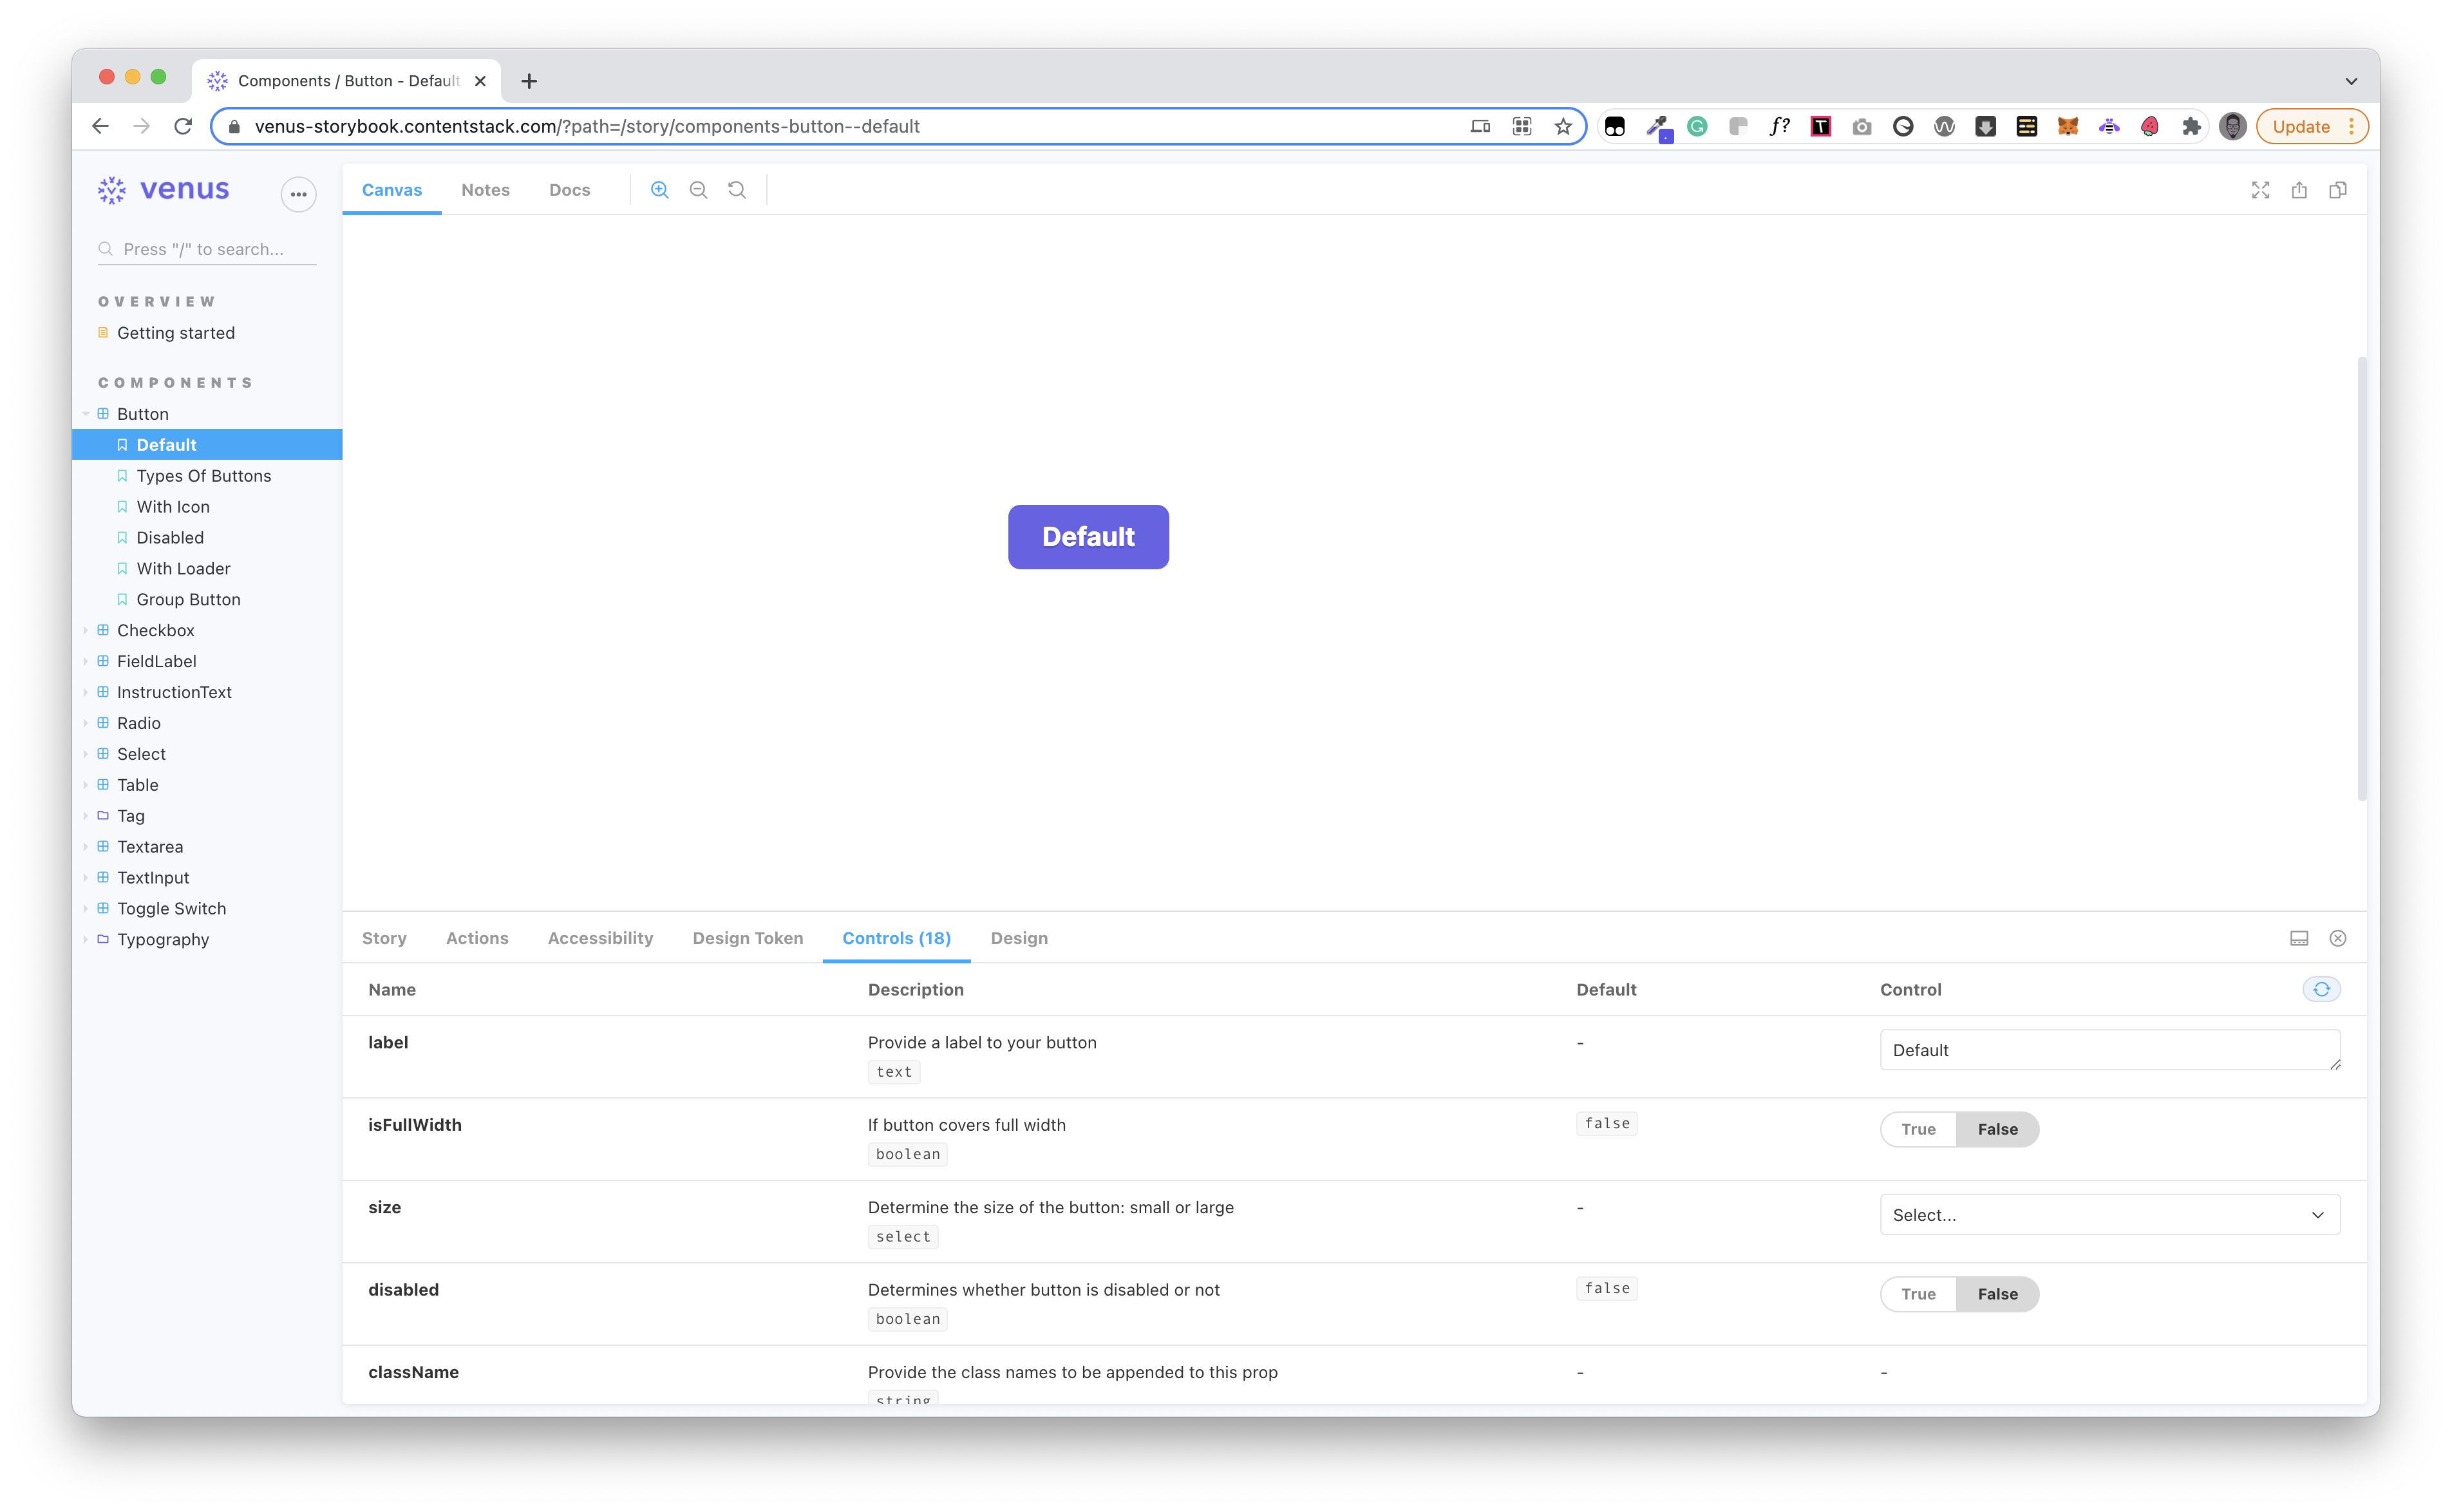Click the zoom out canvas icon

pyautogui.click(x=698, y=190)
